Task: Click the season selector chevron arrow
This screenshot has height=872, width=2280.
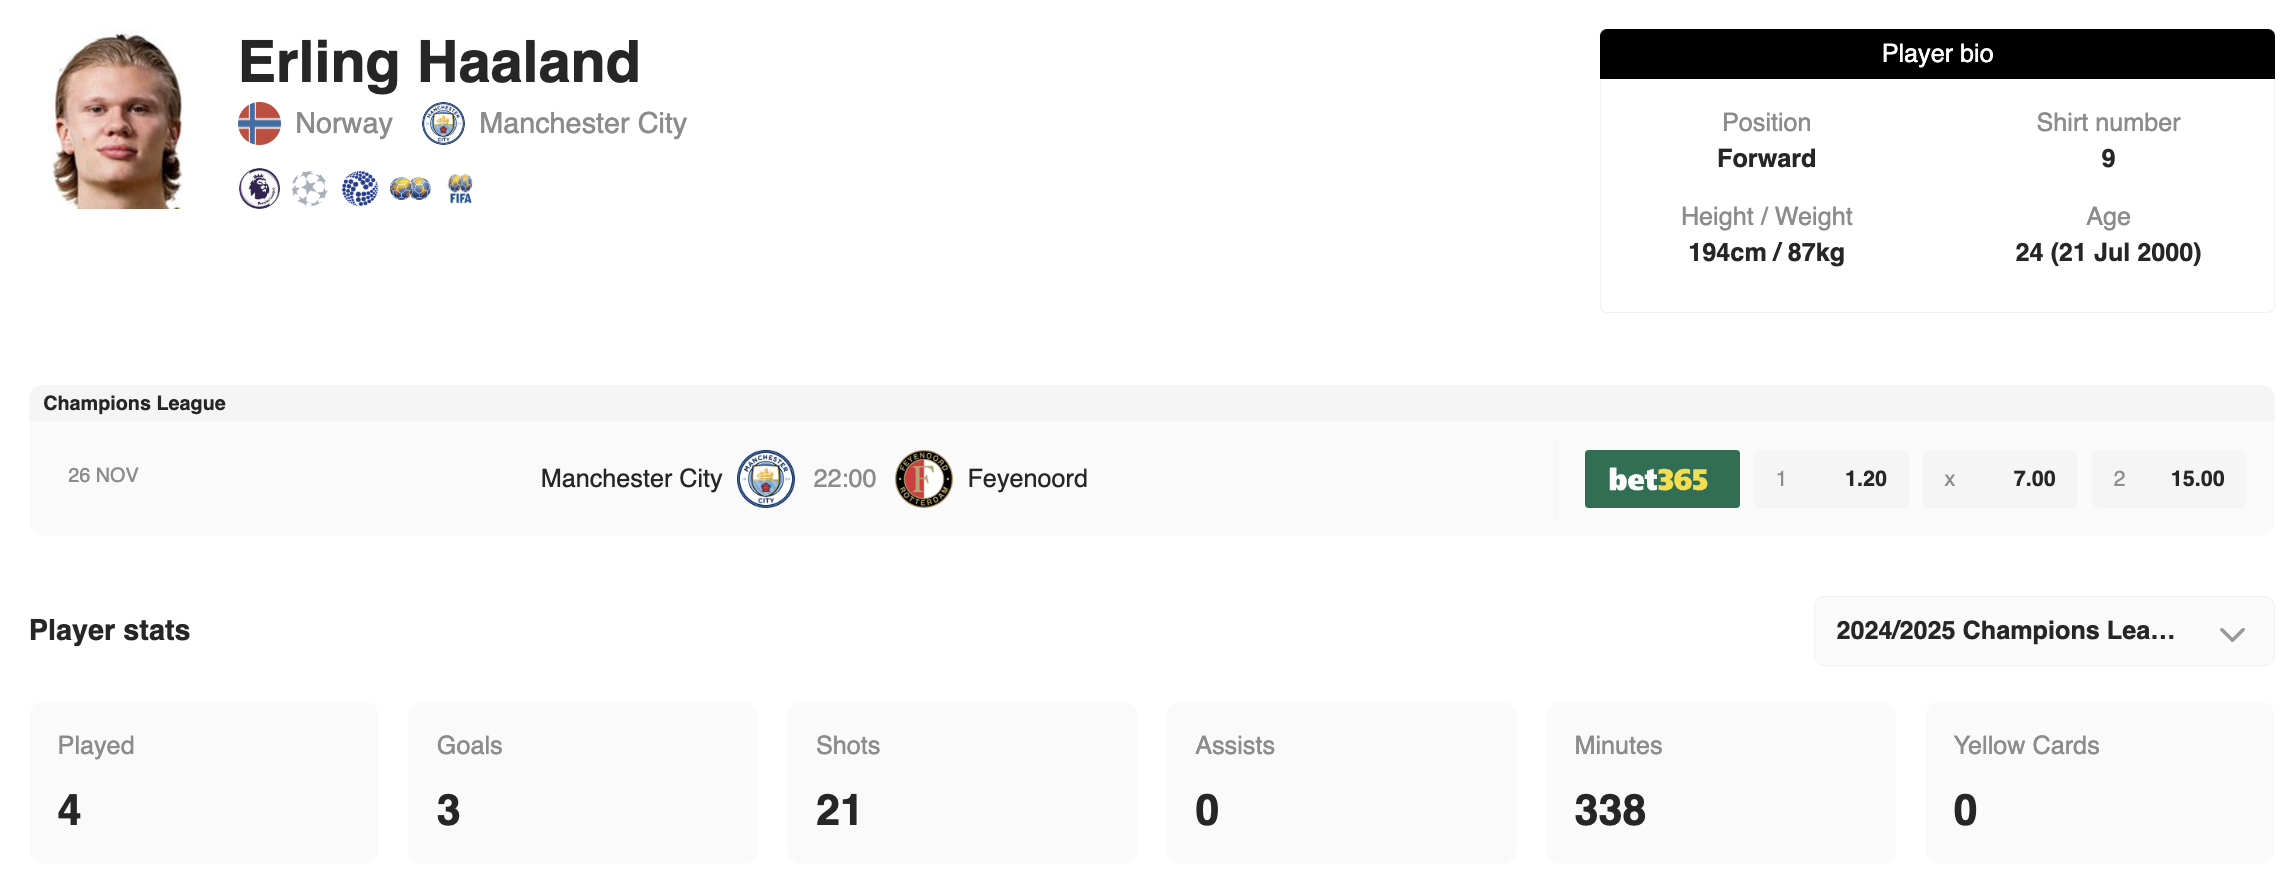Action: 2232,634
